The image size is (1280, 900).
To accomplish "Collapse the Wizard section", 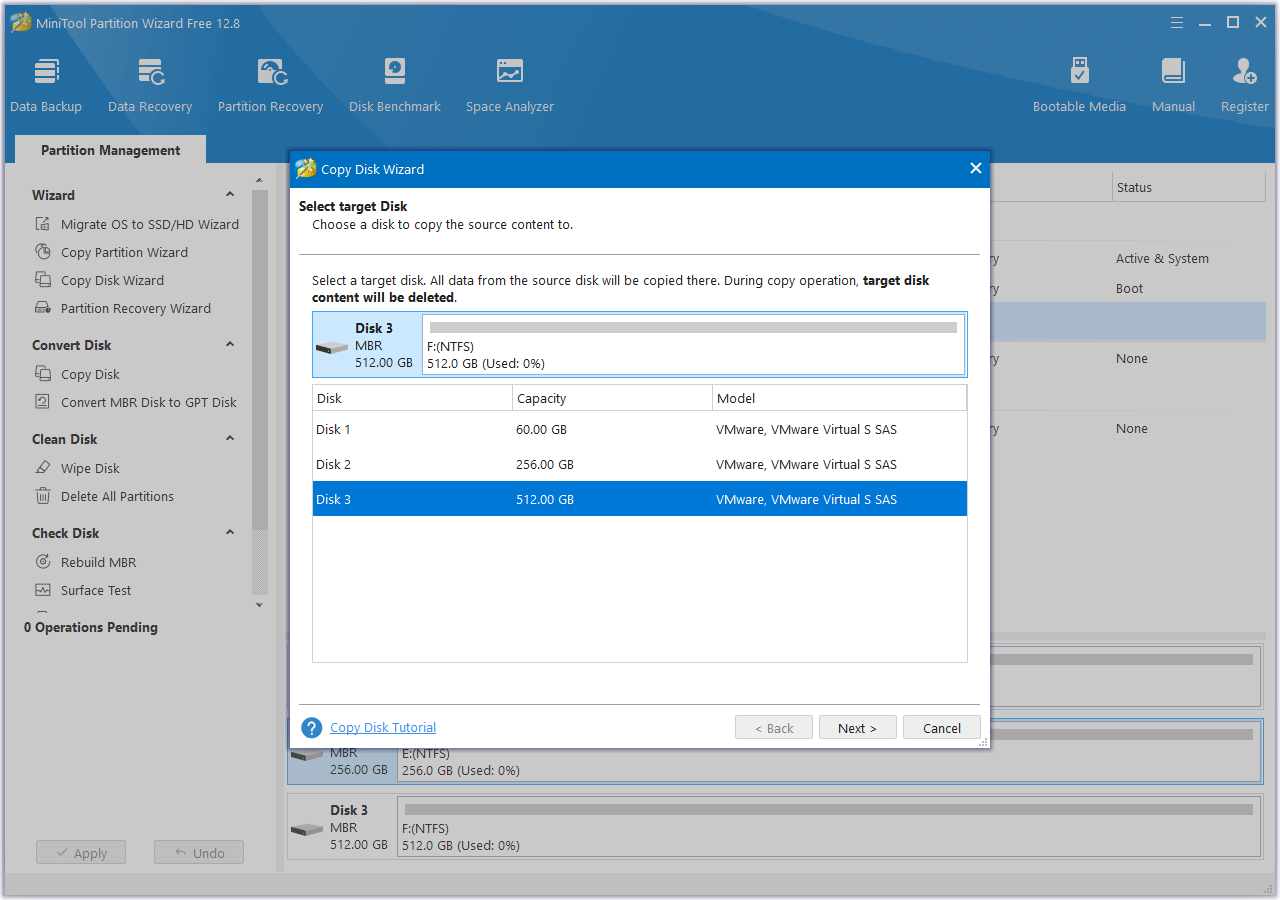I will tap(230, 195).
